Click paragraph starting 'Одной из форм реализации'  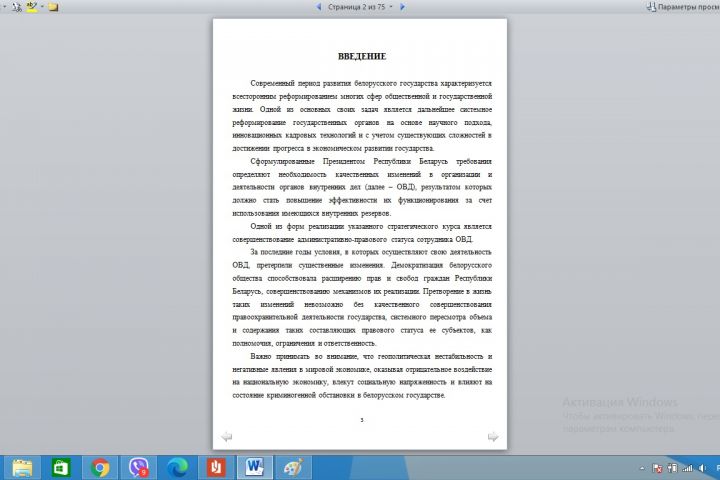click(362, 232)
